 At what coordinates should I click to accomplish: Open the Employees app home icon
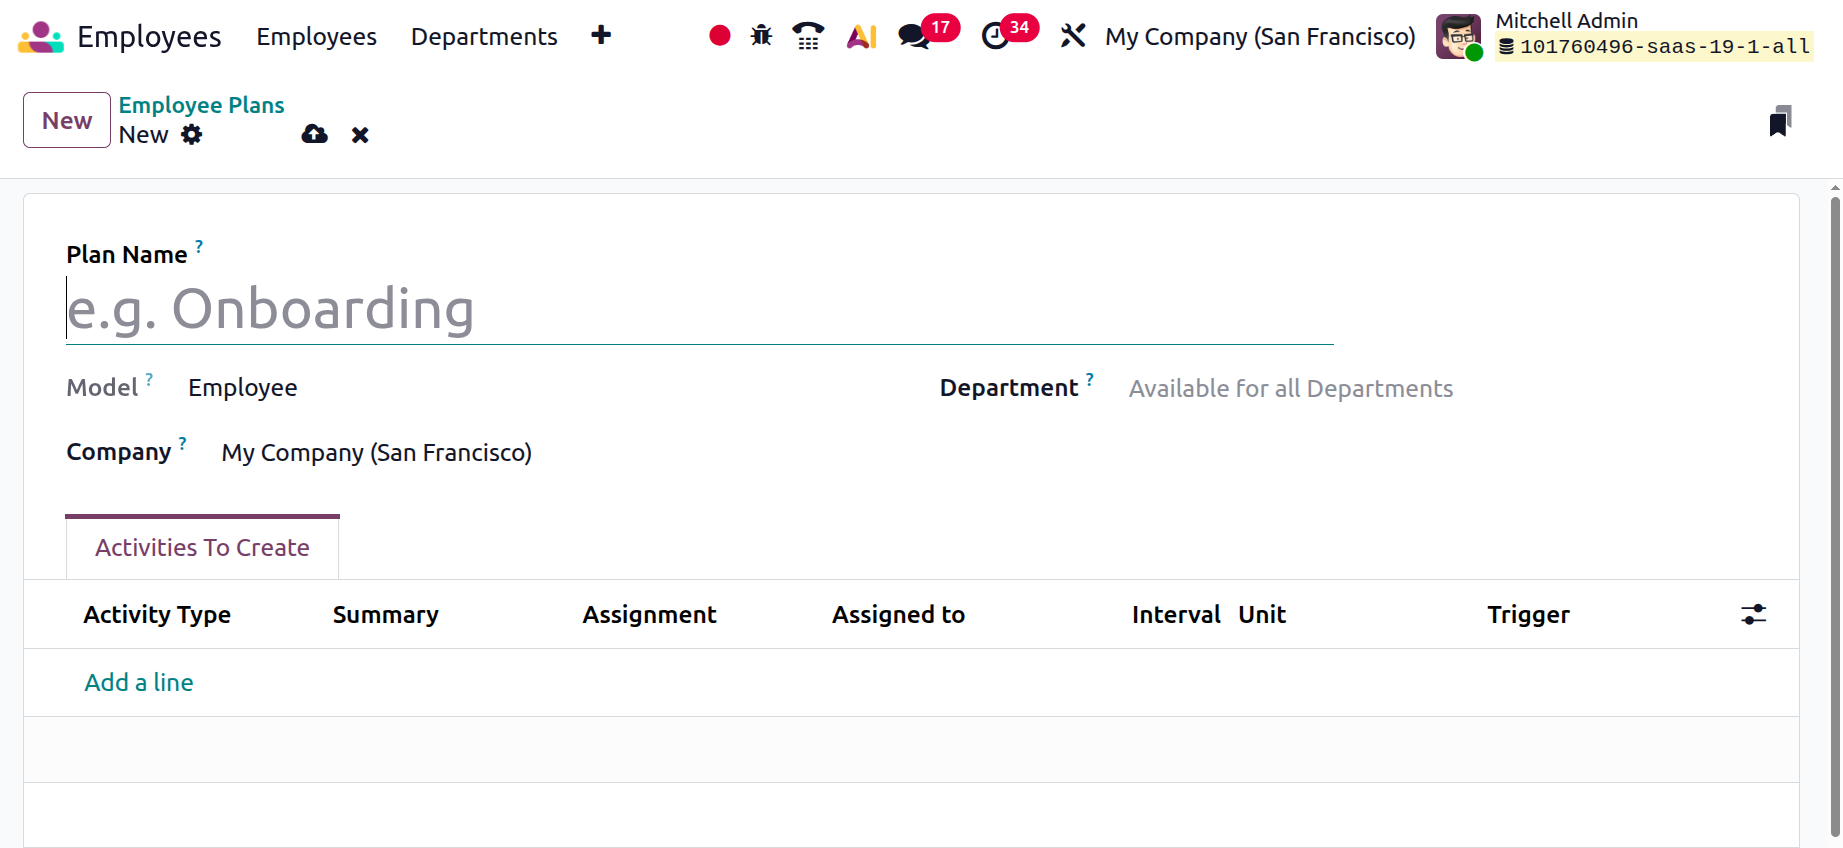click(x=41, y=37)
